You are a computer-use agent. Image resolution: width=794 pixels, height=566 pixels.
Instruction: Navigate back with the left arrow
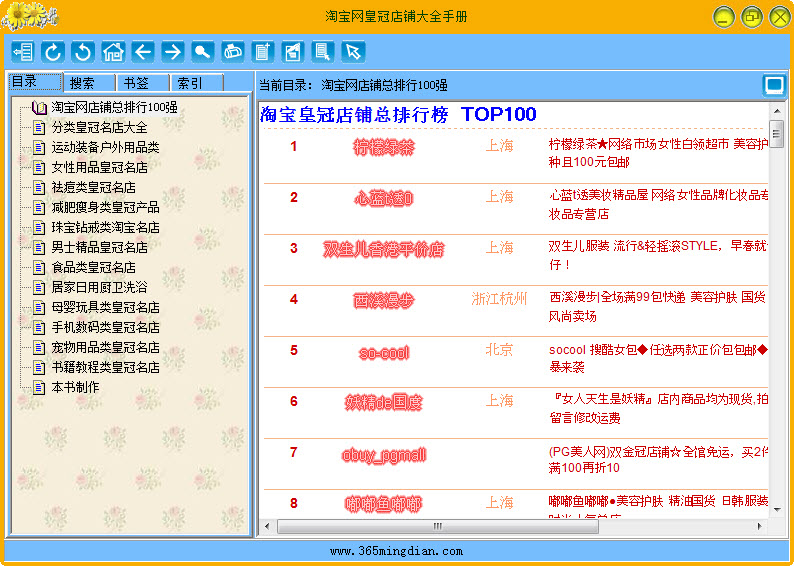pyautogui.click(x=143, y=52)
